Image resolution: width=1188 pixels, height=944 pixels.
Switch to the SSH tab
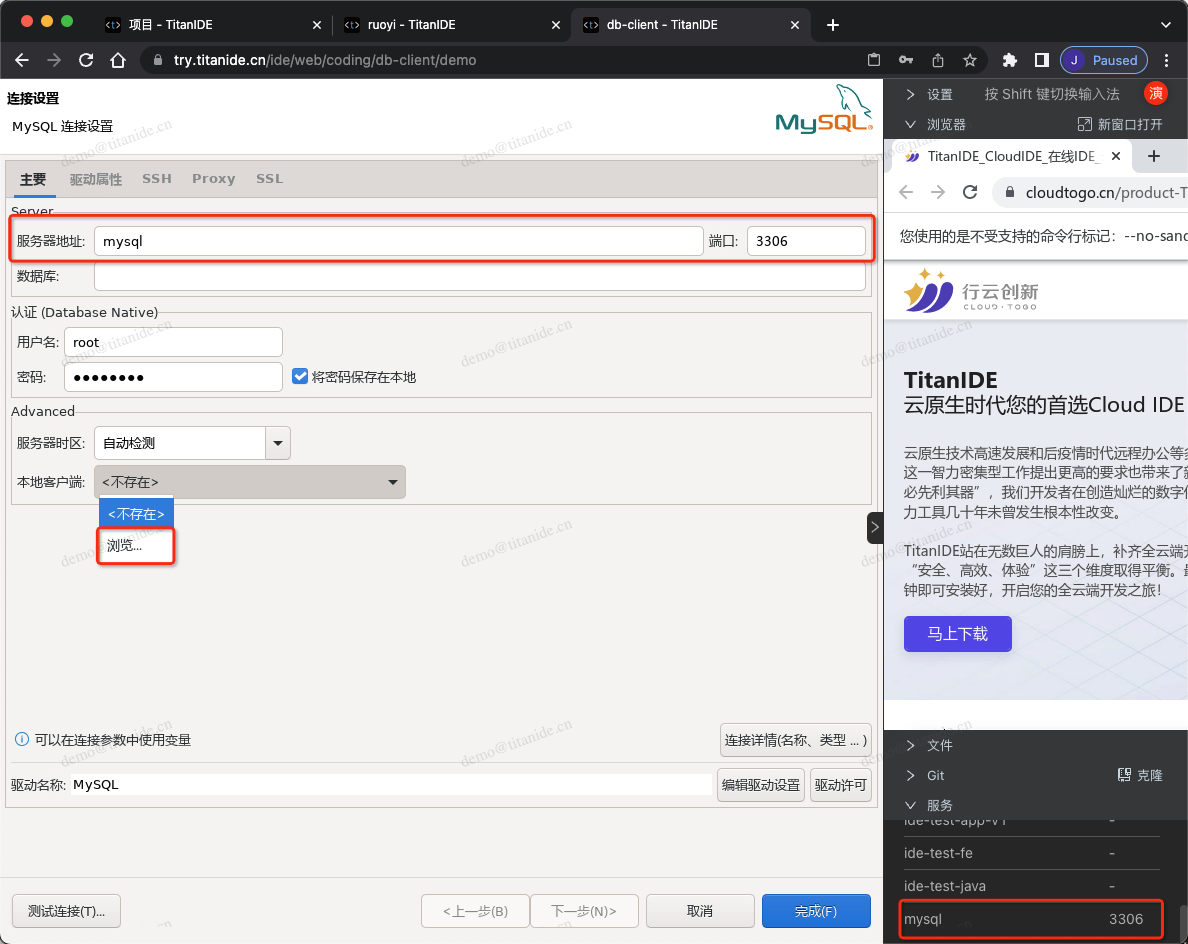click(157, 179)
